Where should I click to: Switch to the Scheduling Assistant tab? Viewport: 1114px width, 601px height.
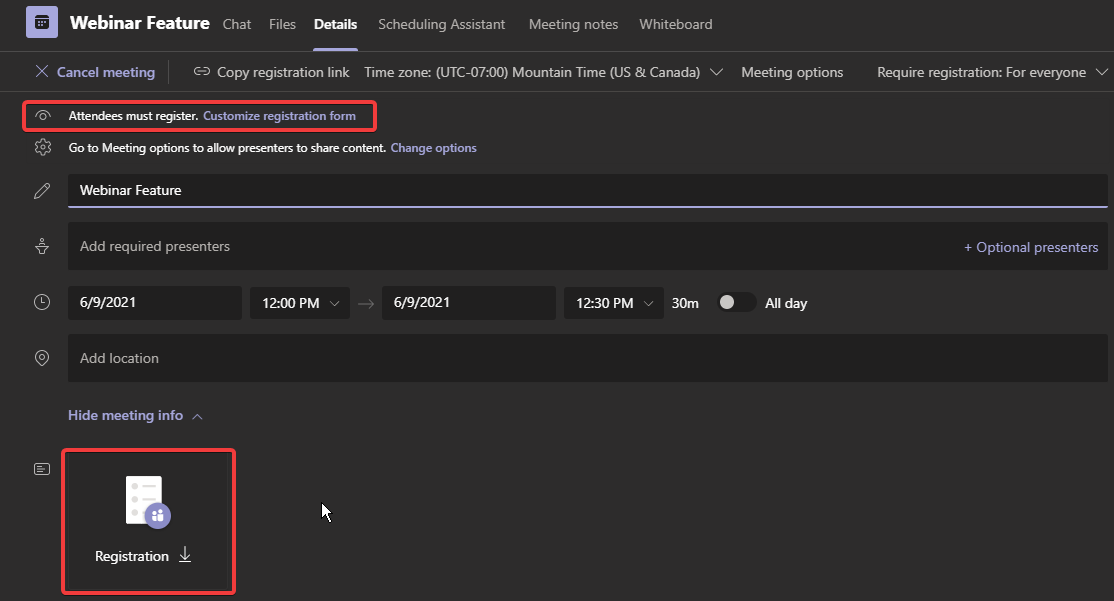[x=441, y=24]
